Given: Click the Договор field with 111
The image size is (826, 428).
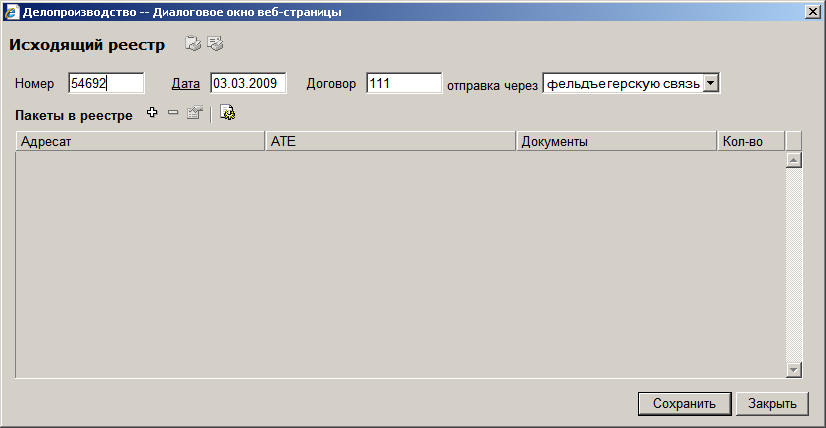Looking at the screenshot, I should [x=404, y=83].
